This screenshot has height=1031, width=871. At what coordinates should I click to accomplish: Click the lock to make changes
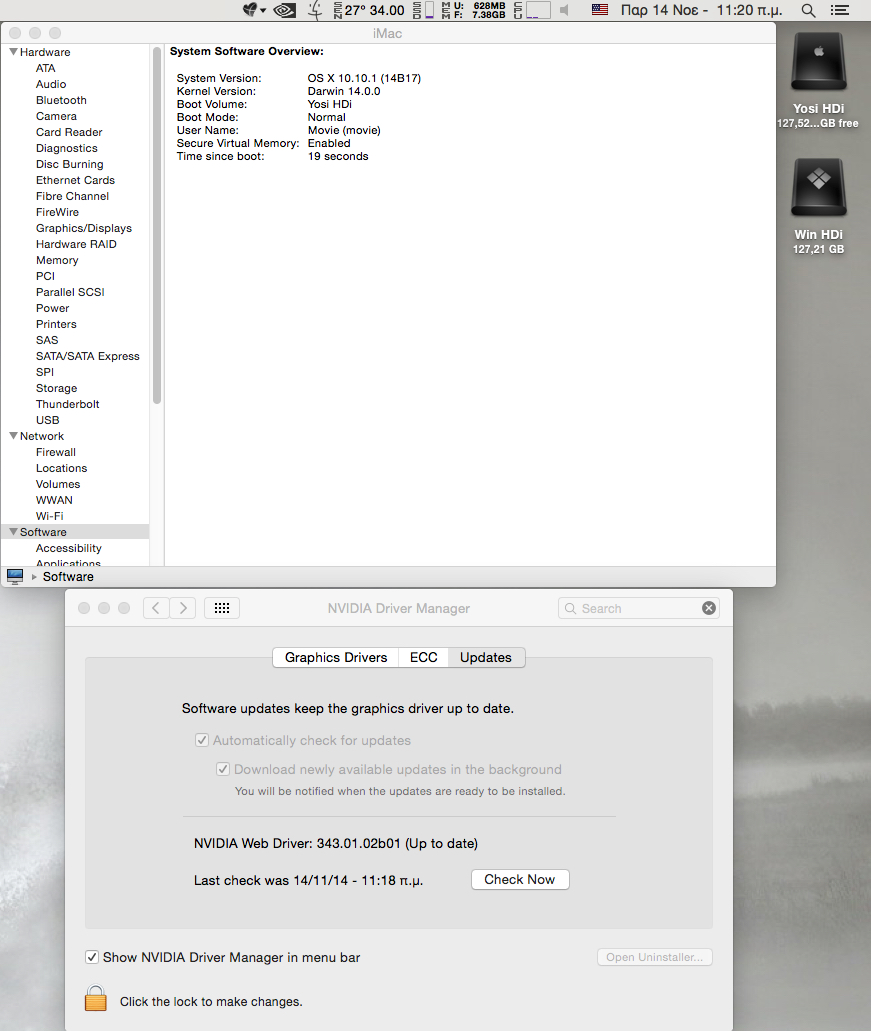click(x=95, y=997)
